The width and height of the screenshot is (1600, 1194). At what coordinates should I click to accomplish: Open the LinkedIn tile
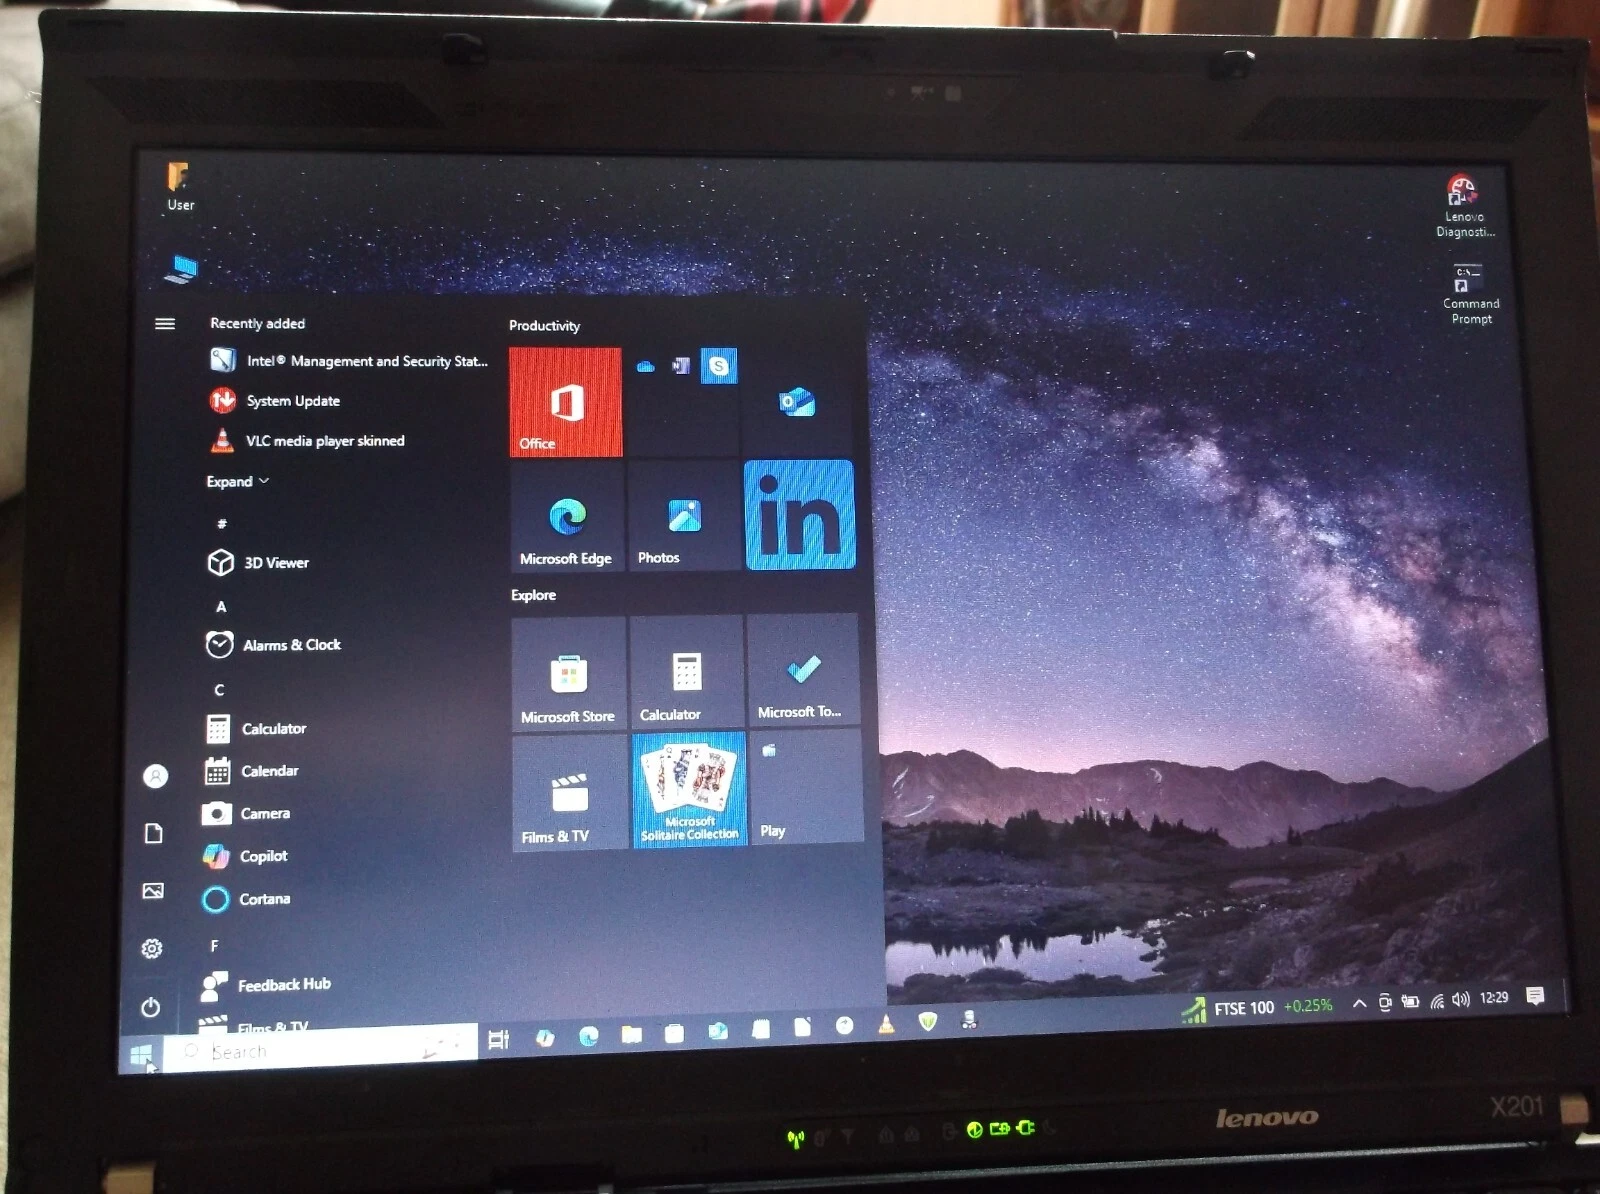pyautogui.click(x=799, y=515)
